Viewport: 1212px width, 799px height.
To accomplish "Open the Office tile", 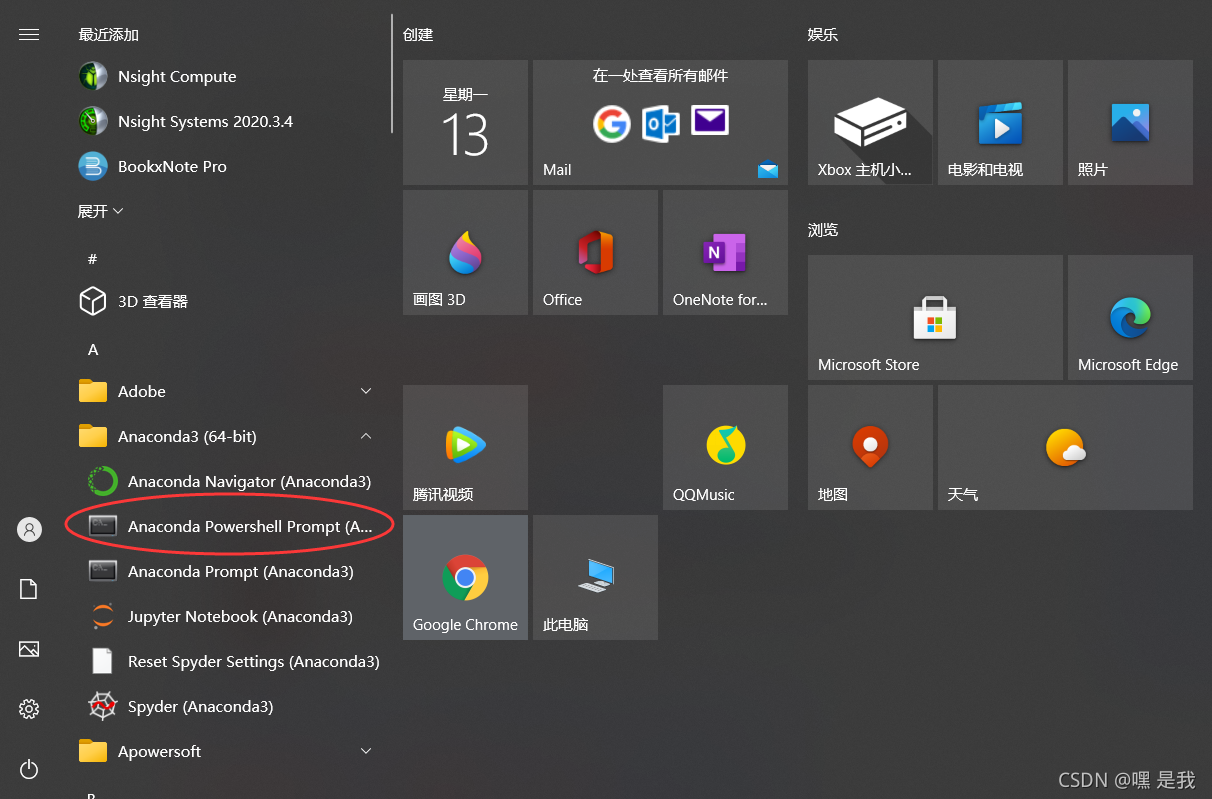I will tap(595, 252).
